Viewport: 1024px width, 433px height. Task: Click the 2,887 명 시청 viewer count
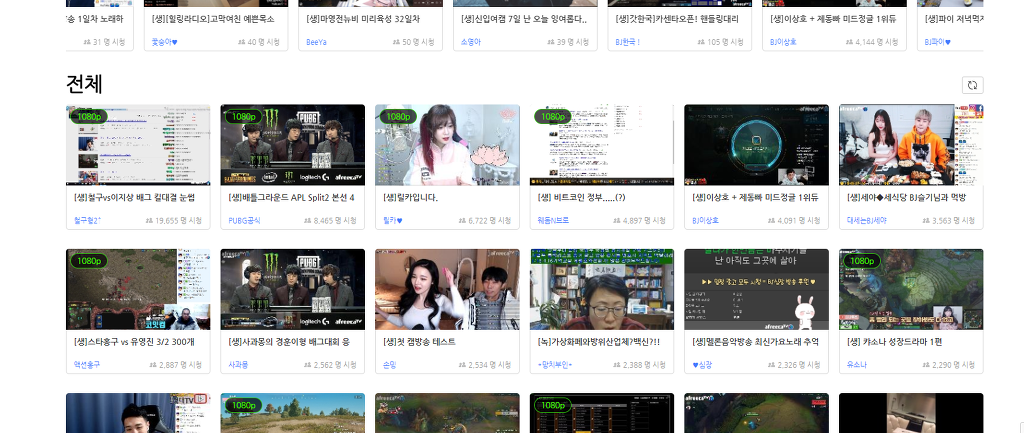176,365
